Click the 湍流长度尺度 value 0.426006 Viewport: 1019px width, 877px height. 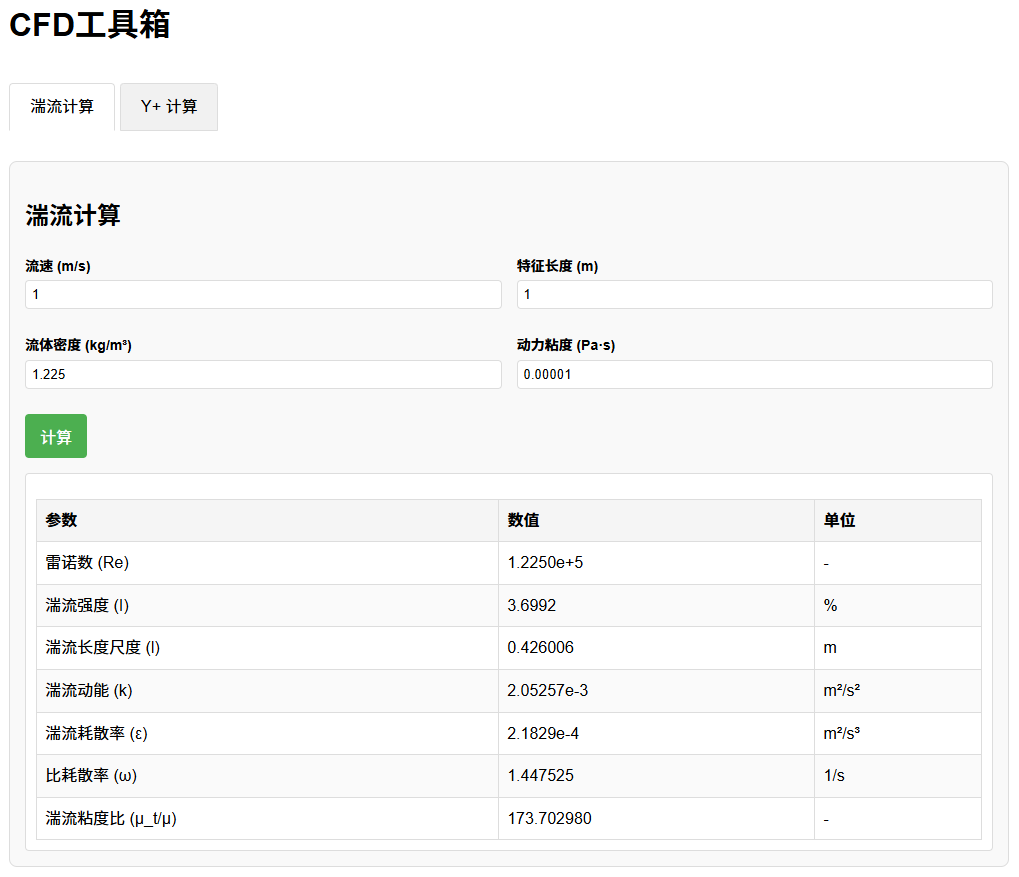(540, 648)
